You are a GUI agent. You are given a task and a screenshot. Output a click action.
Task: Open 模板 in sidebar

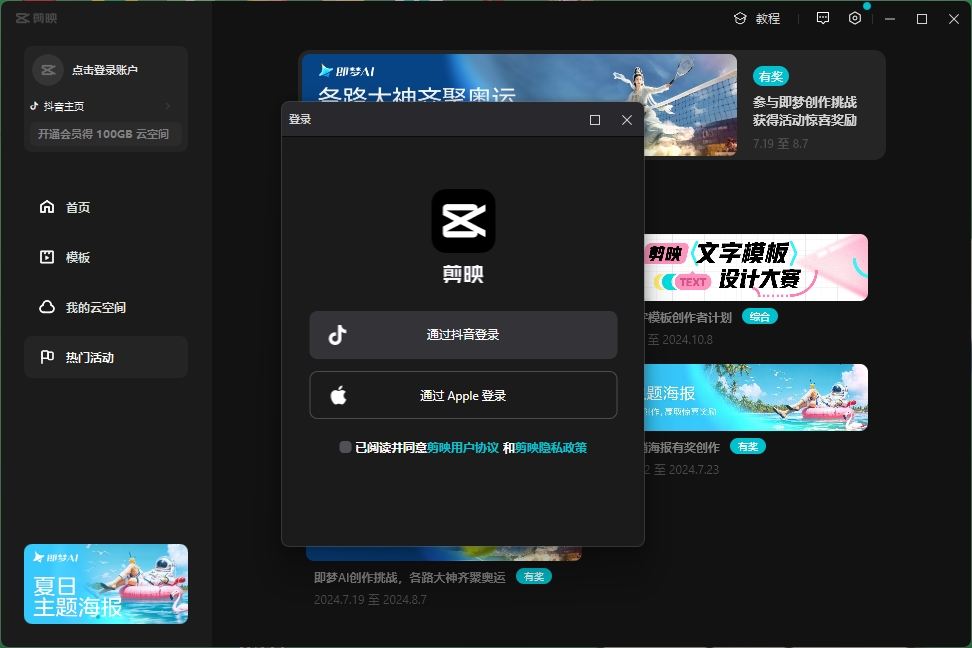click(106, 257)
